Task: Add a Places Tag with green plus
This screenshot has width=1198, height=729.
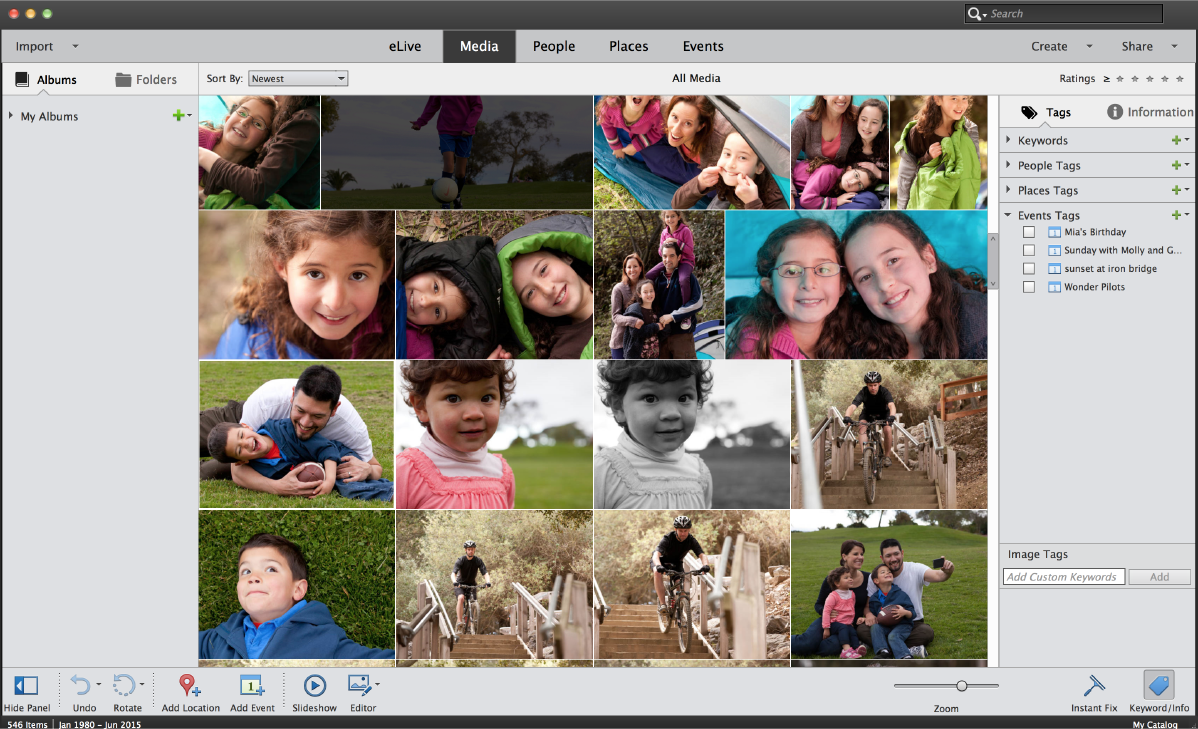Action: [x=1177, y=190]
